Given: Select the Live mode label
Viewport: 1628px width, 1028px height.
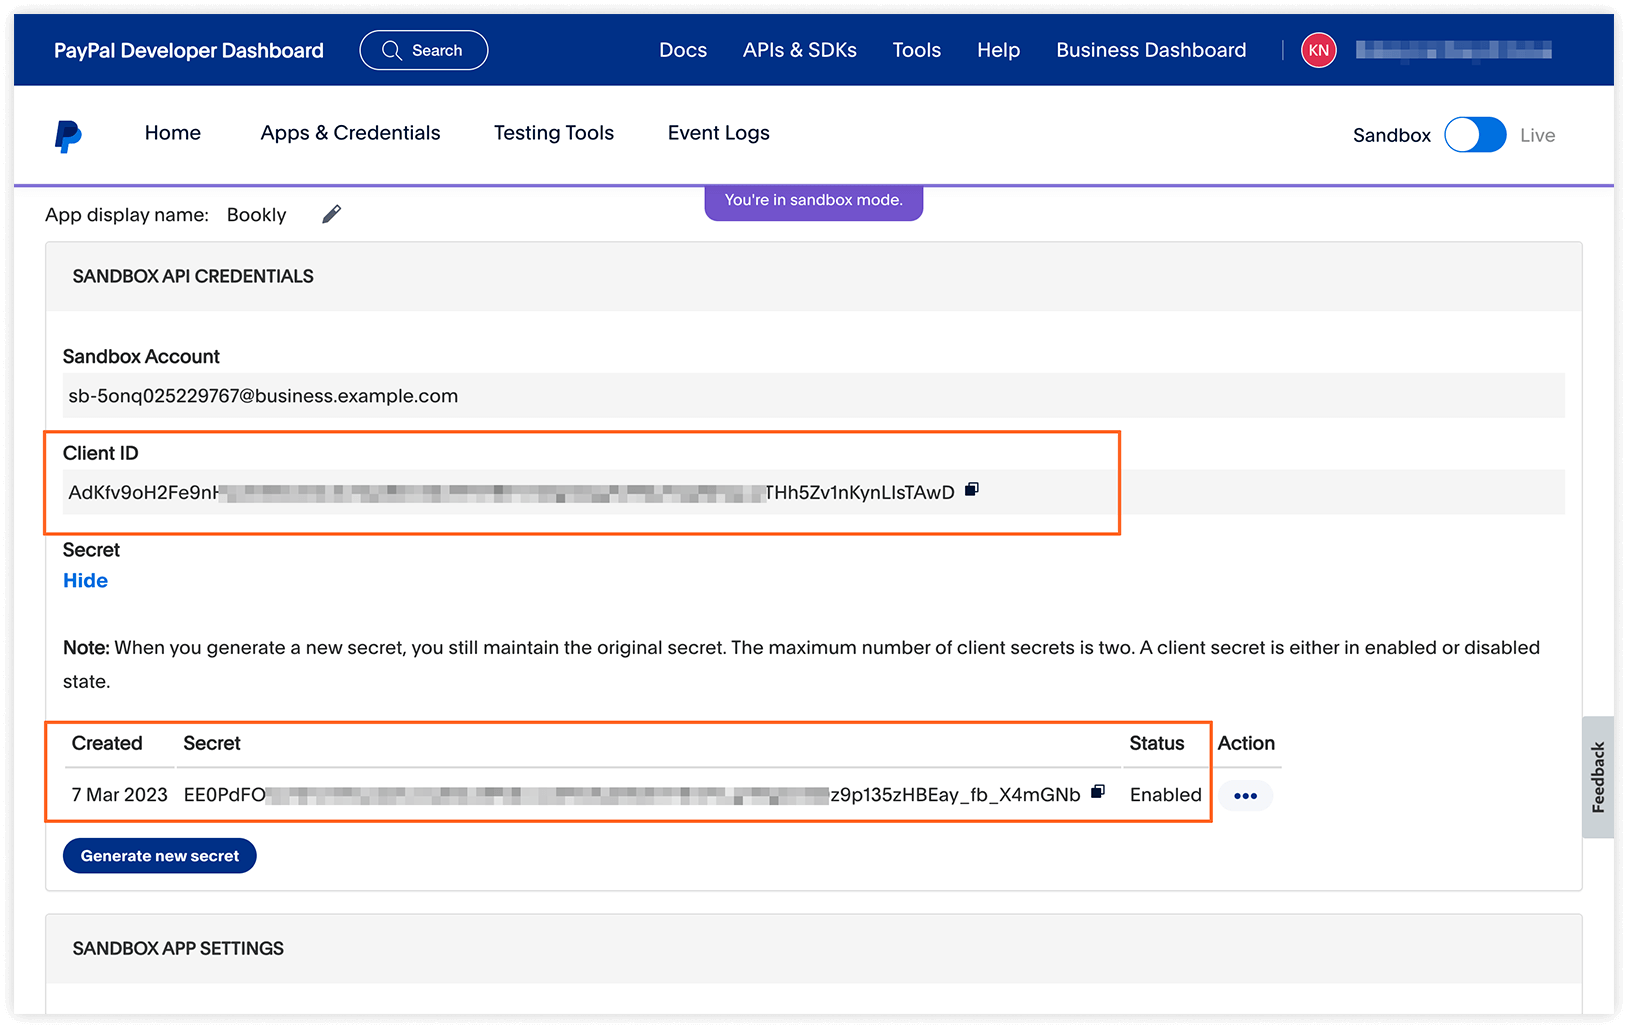Looking at the screenshot, I should [x=1538, y=135].
